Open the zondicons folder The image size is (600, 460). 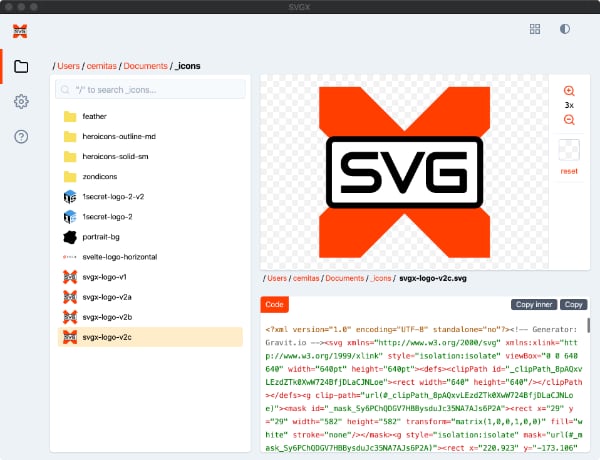[x=150, y=176]
